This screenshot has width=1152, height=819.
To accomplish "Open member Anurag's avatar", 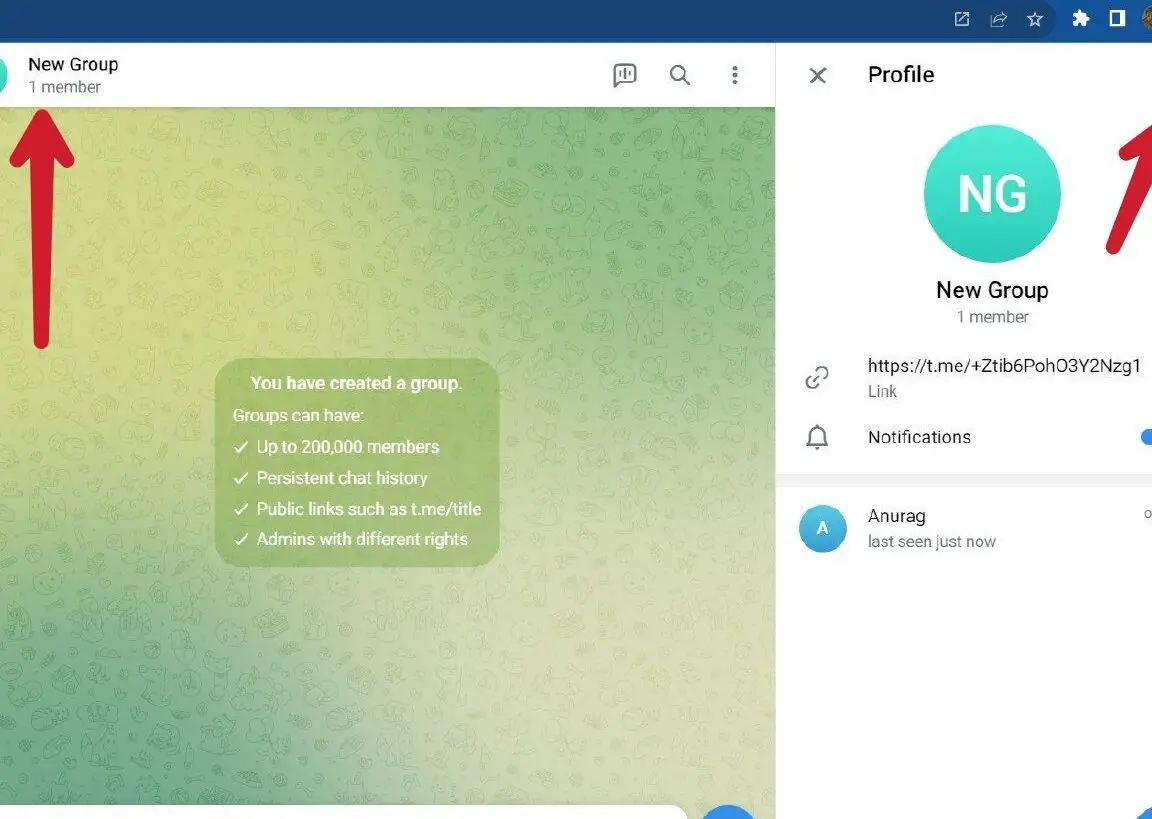I will pyautogui.click(x=823, y=528).
